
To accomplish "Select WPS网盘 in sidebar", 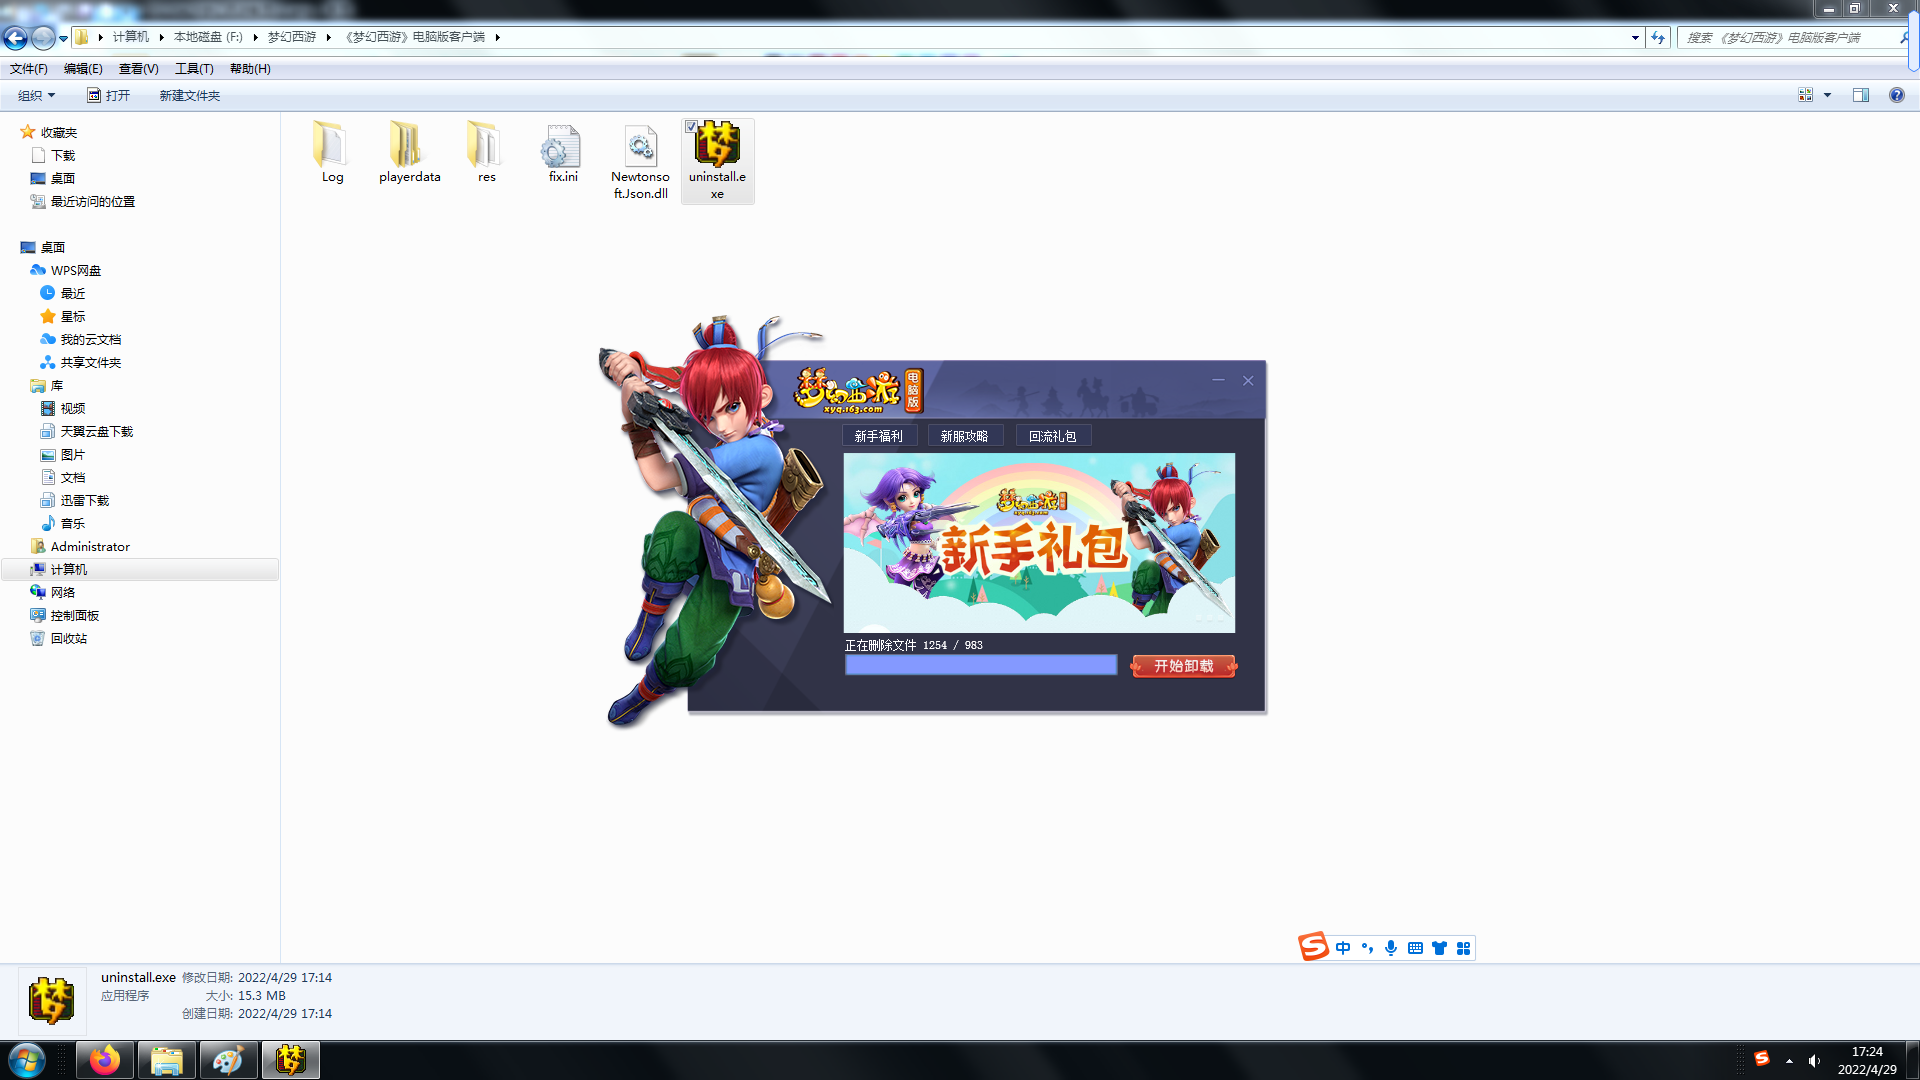I will [x=76, y=271].
